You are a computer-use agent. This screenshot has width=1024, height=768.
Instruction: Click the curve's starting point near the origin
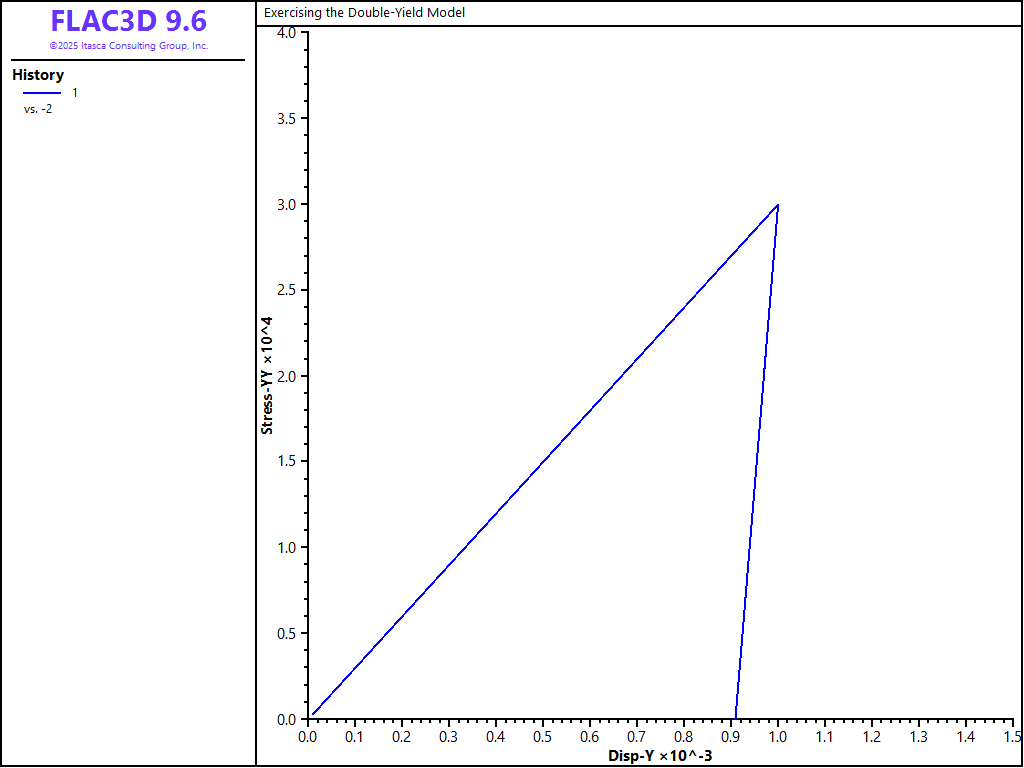pyautogui.click(x=312, y=714)
